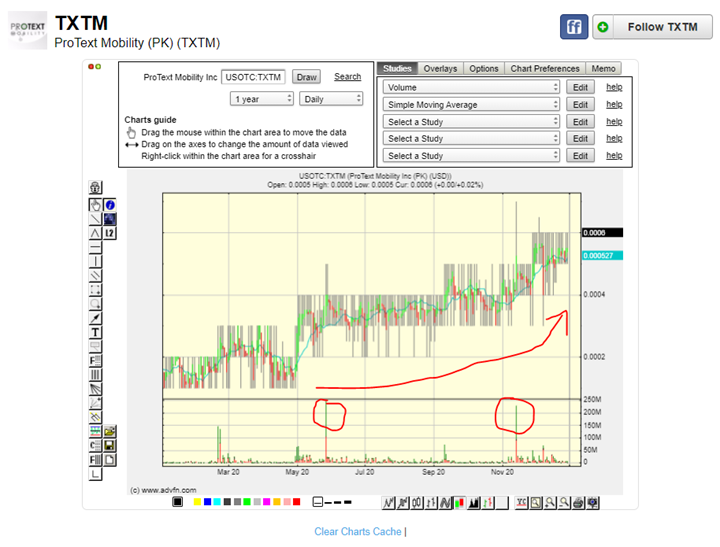Open the Simple Moving Average study dropdown

471,105
